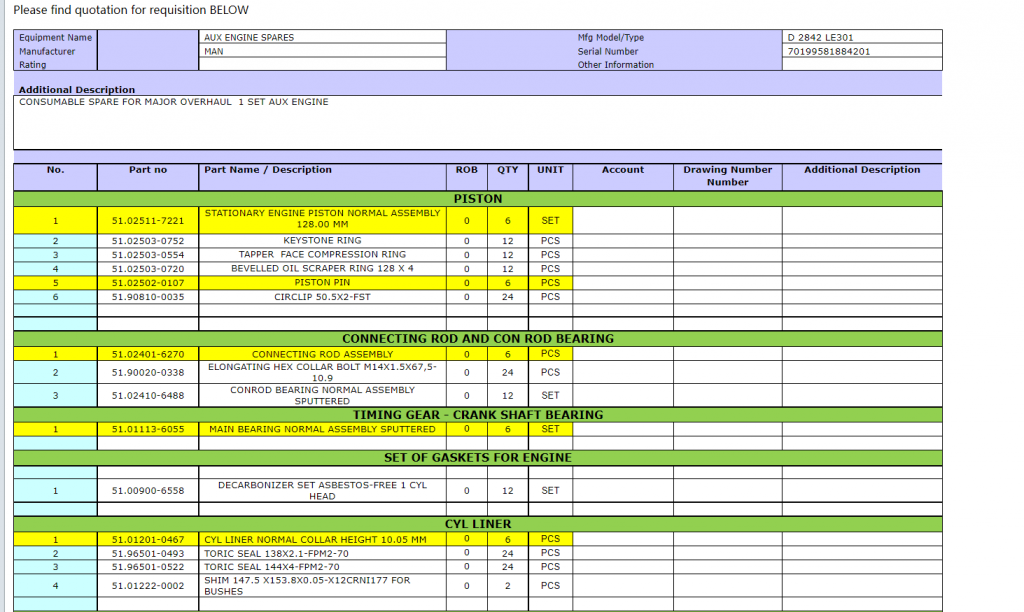The image size is (1024, 612).
Task: Click the Account column header
Action: click(x=622, y=170)
